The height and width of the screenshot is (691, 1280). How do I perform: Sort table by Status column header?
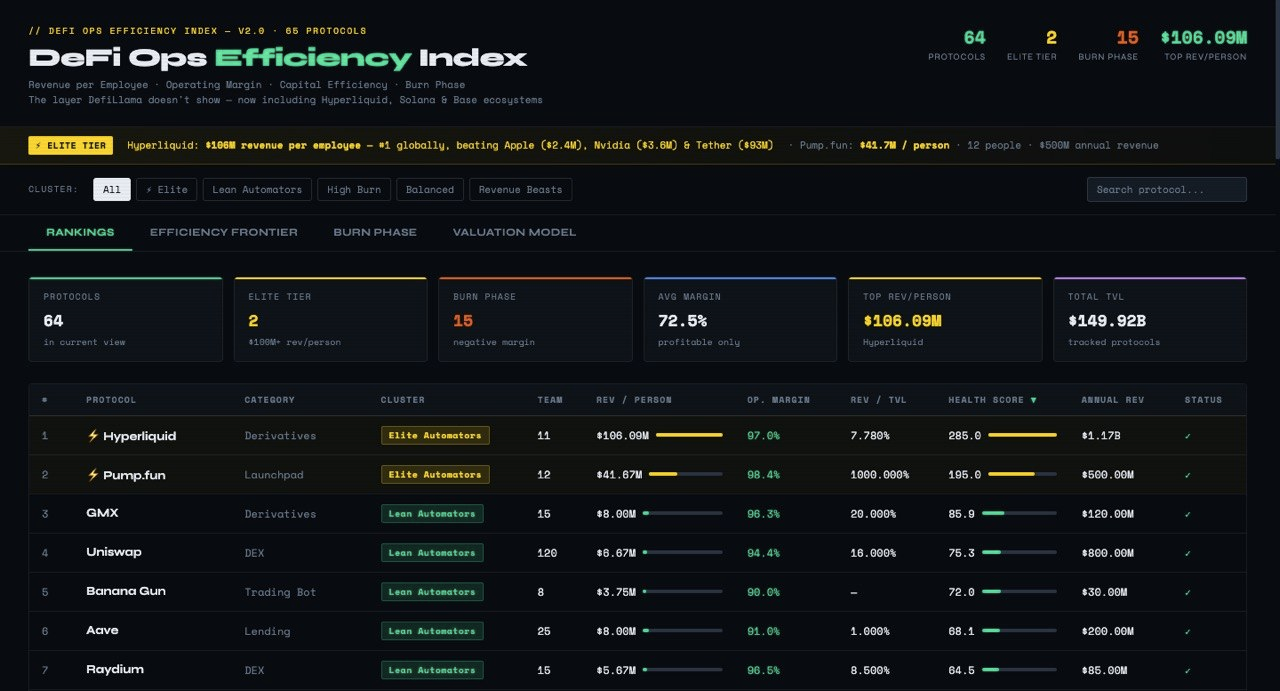1203,400
